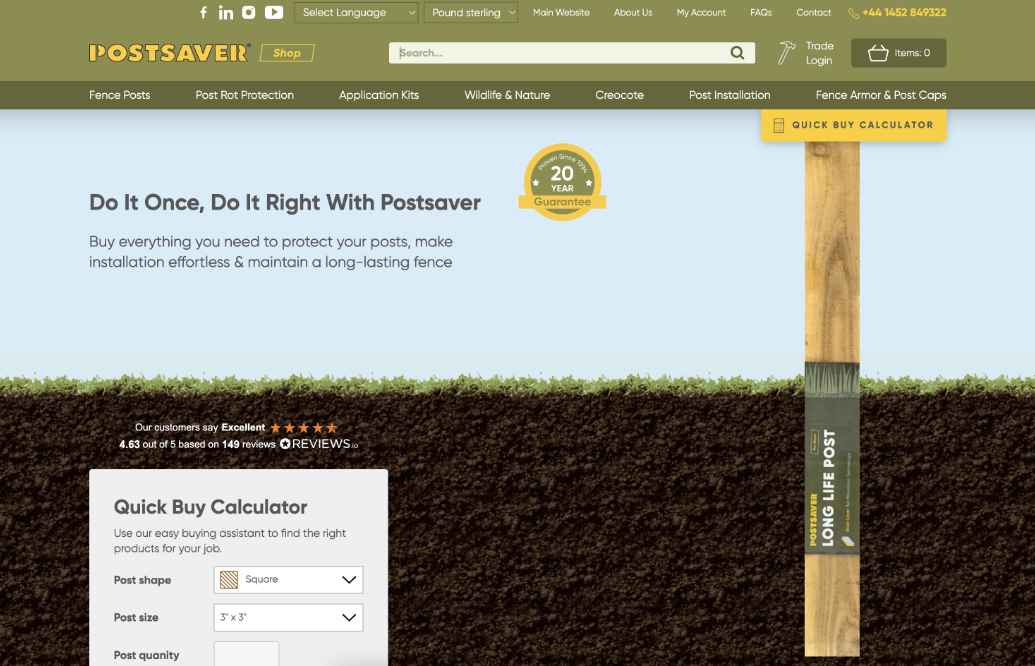Click the 20 Year Guarantee badge
The image size is (1035, 666).
pos(562,182)
